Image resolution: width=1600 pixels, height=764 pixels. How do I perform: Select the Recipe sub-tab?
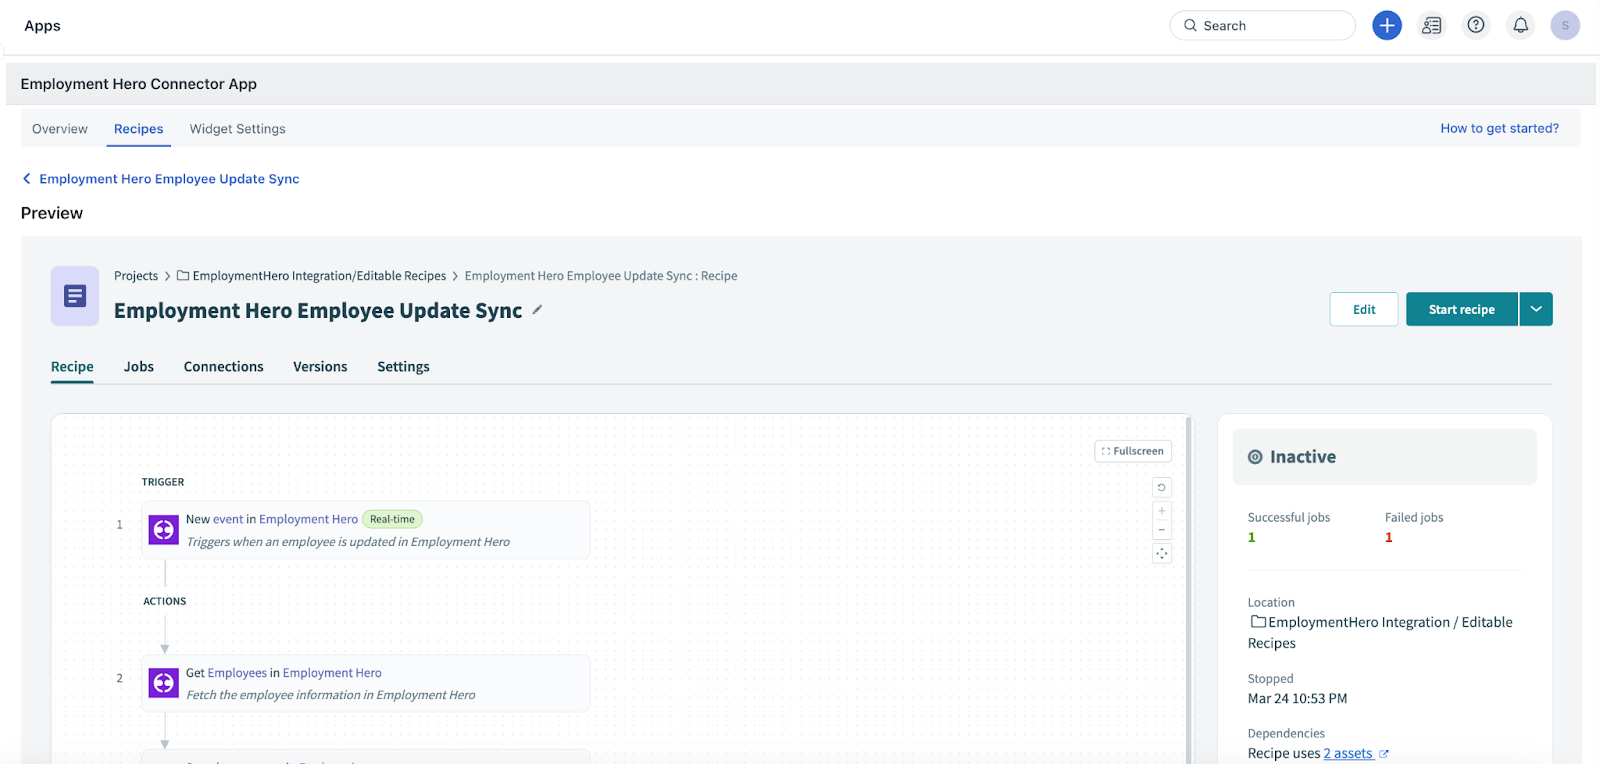(x=72, y=367)
